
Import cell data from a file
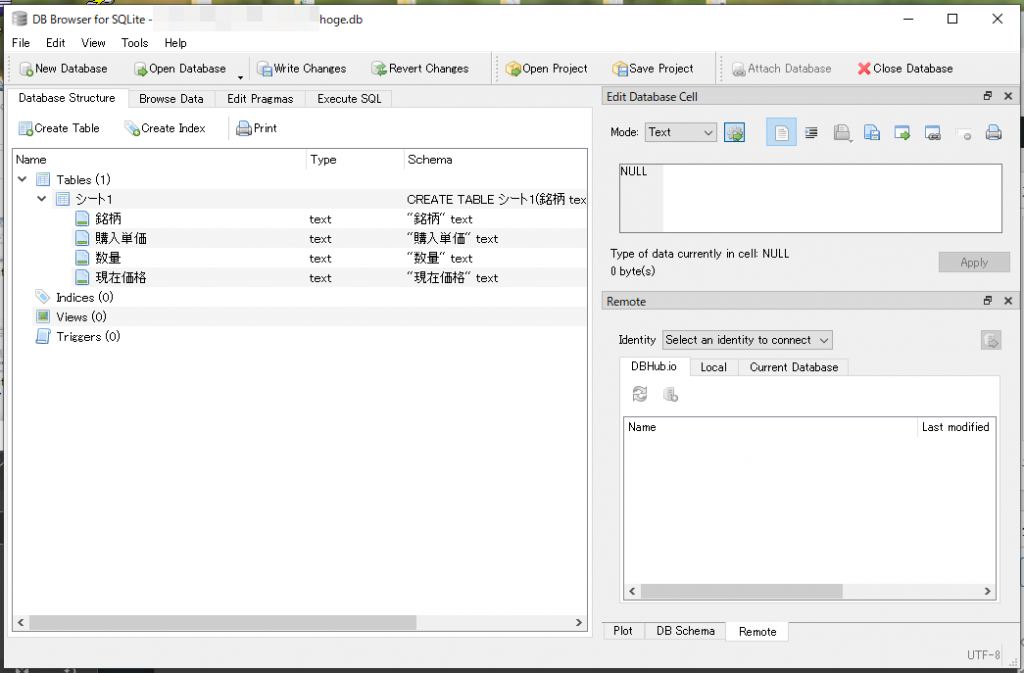[840, 131]
